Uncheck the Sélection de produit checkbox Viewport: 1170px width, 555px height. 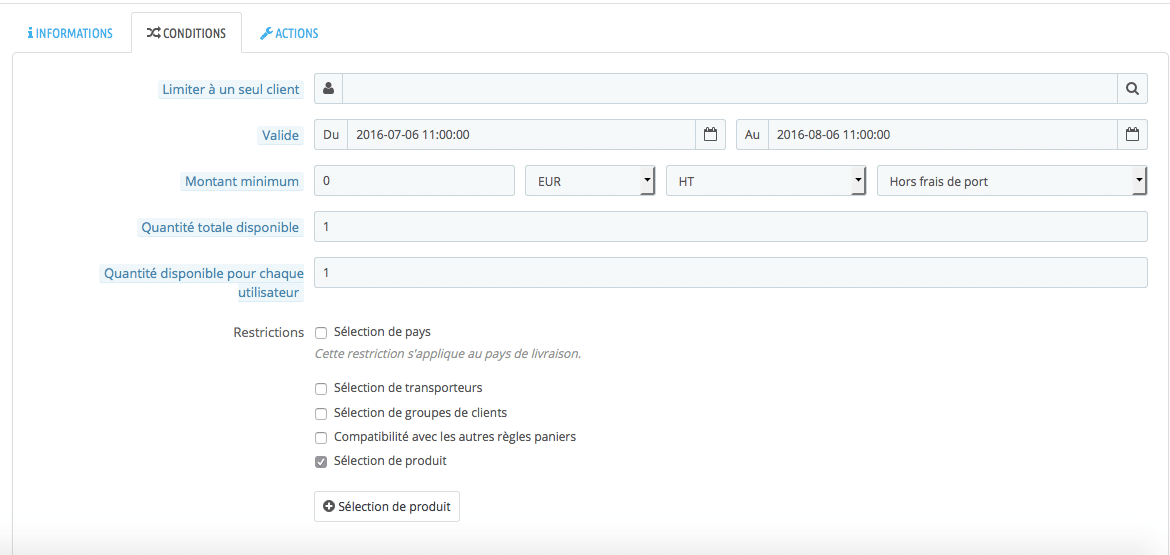(x=321, y=462)
